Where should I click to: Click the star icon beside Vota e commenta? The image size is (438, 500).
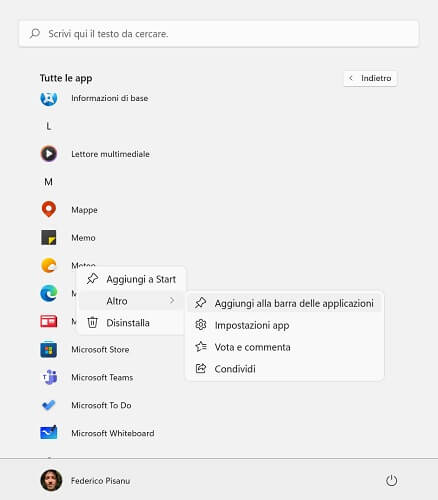[x=201, y=347]
